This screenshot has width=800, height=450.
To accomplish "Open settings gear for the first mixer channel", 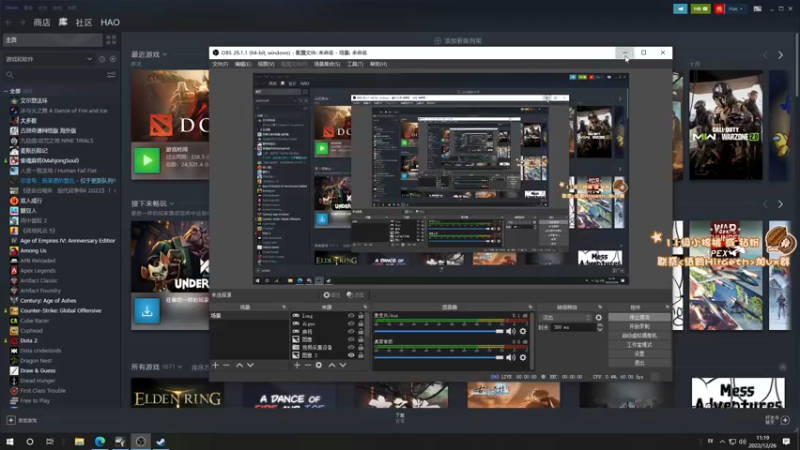I will pos(523,331).
